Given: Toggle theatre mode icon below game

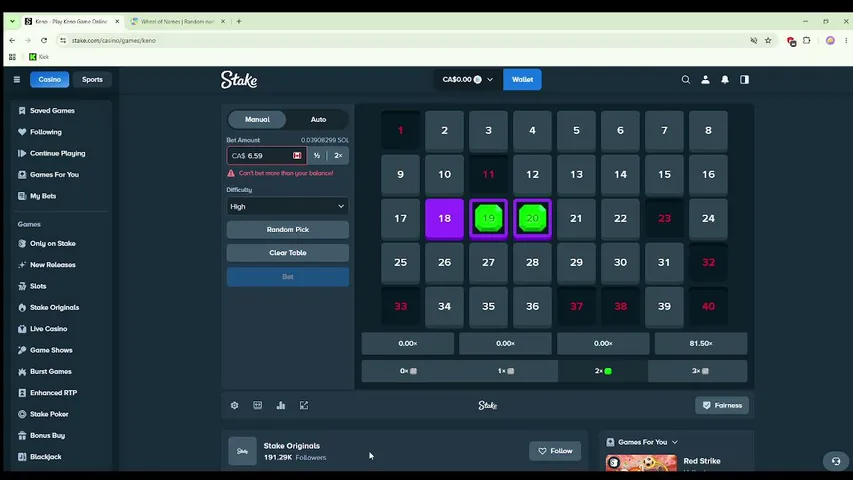Looking at the screenshot, I should [257, 405].
